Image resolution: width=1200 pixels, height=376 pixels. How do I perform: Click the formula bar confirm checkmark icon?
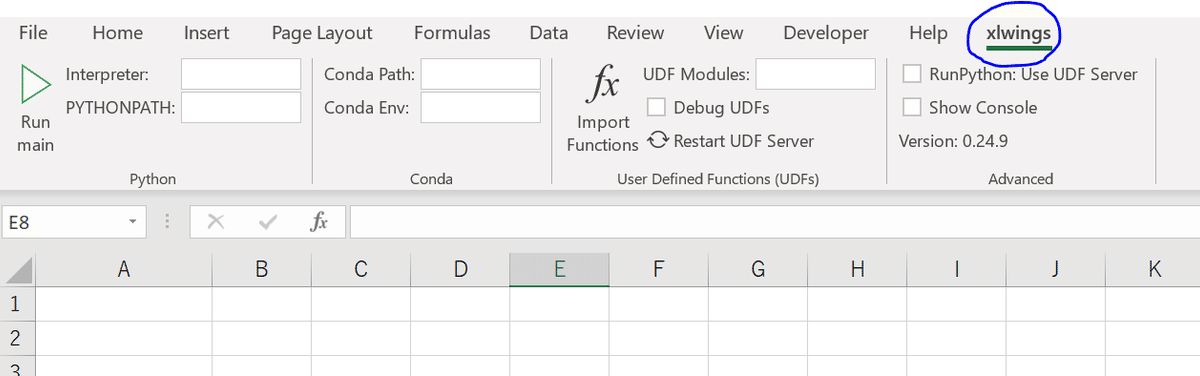[268, 223]
